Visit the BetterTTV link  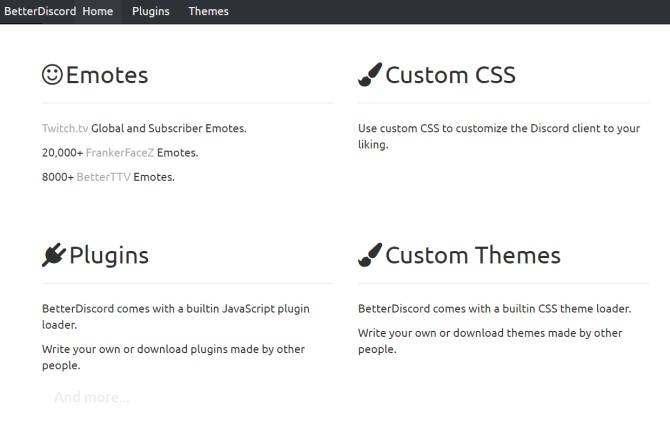point(103,177)
